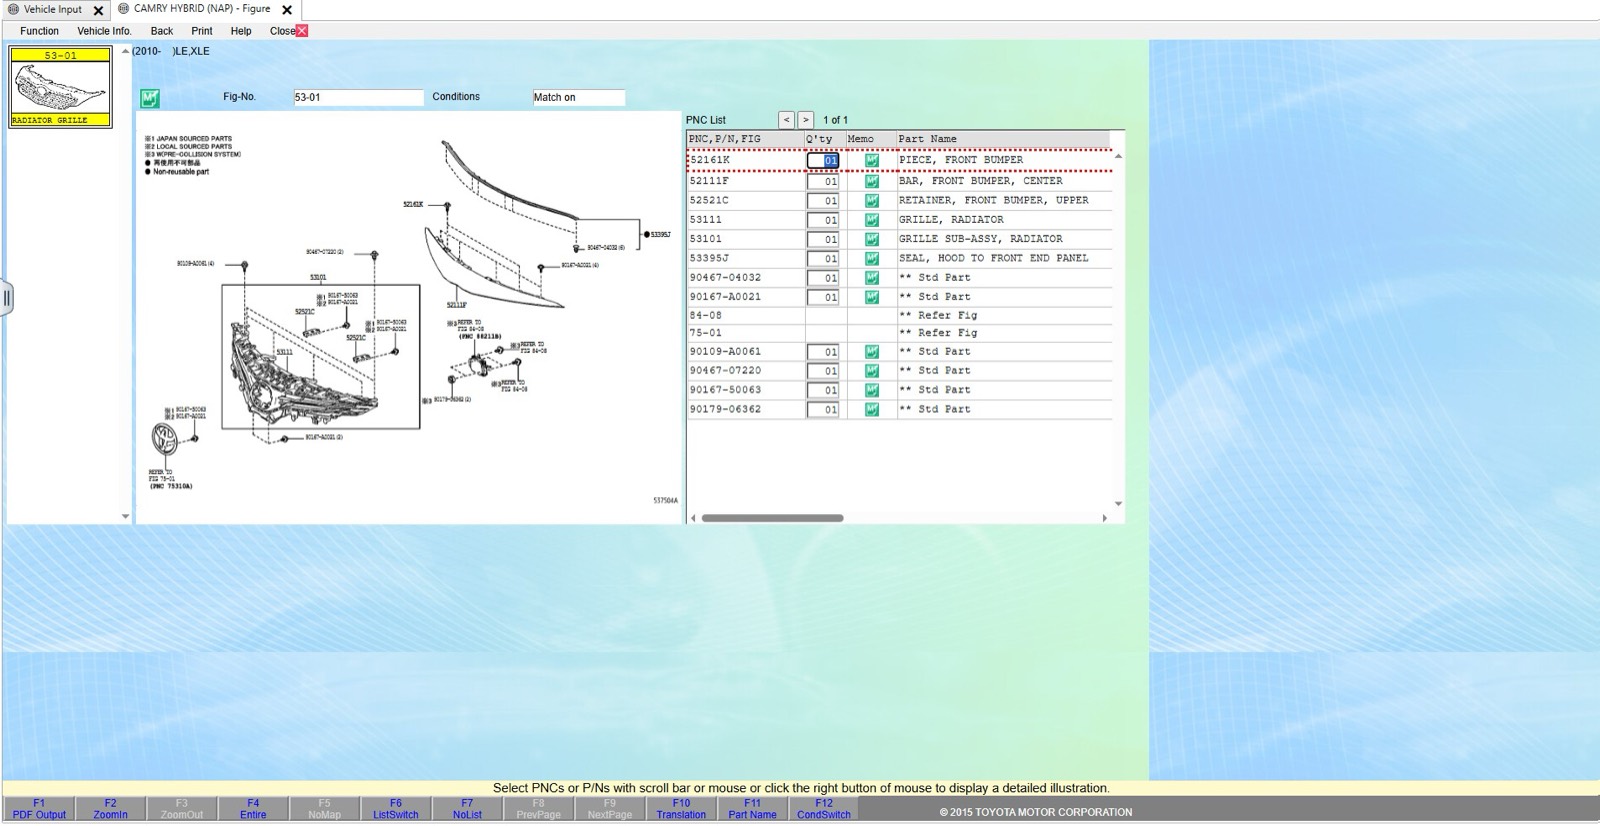
Task: Open the Print menu
Action: click(202, 31)
